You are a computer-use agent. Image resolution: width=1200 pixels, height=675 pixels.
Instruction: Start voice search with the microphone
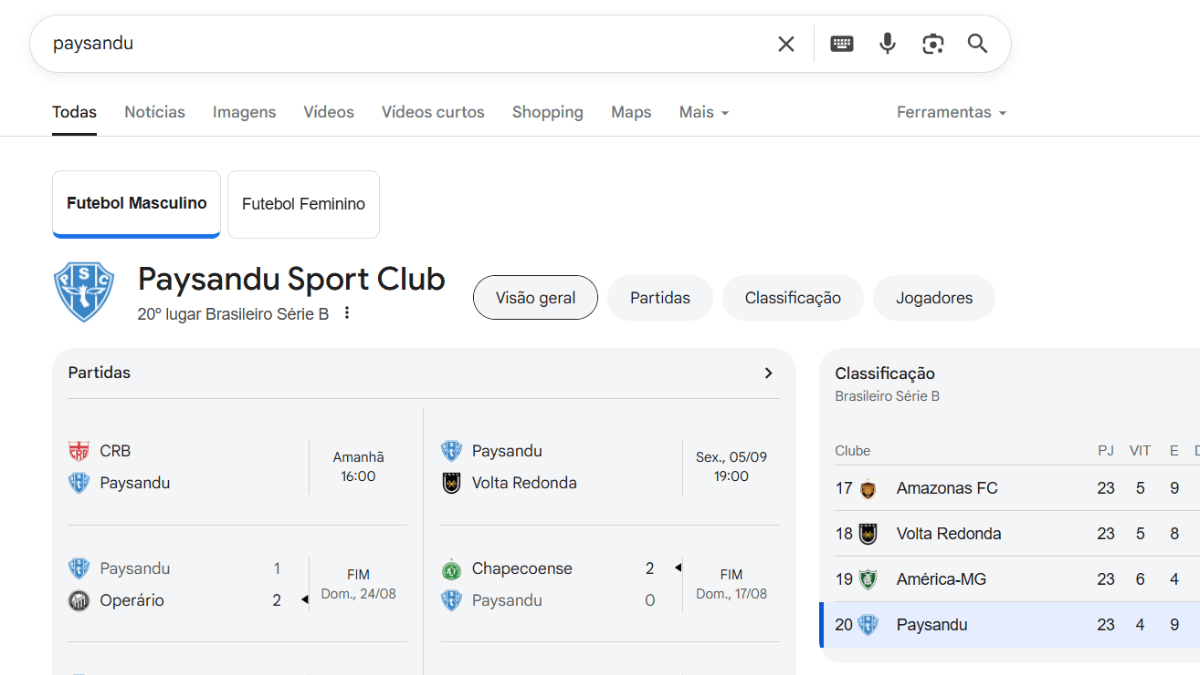(x=887, y=44)
